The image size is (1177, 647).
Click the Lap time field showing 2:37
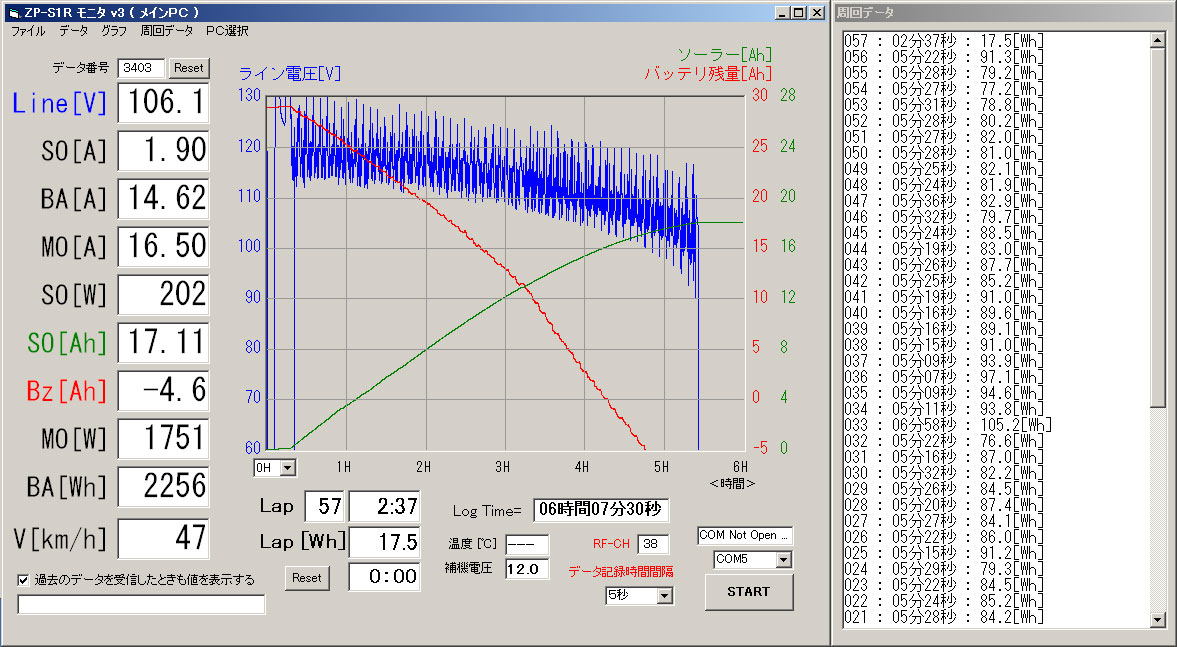click(x=384, y=507)
